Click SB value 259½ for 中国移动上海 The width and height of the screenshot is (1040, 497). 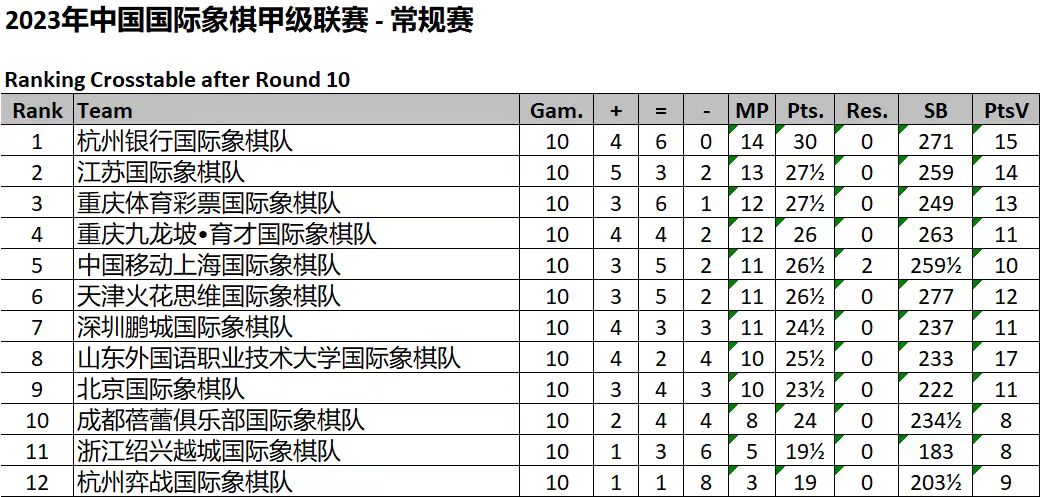935,265
